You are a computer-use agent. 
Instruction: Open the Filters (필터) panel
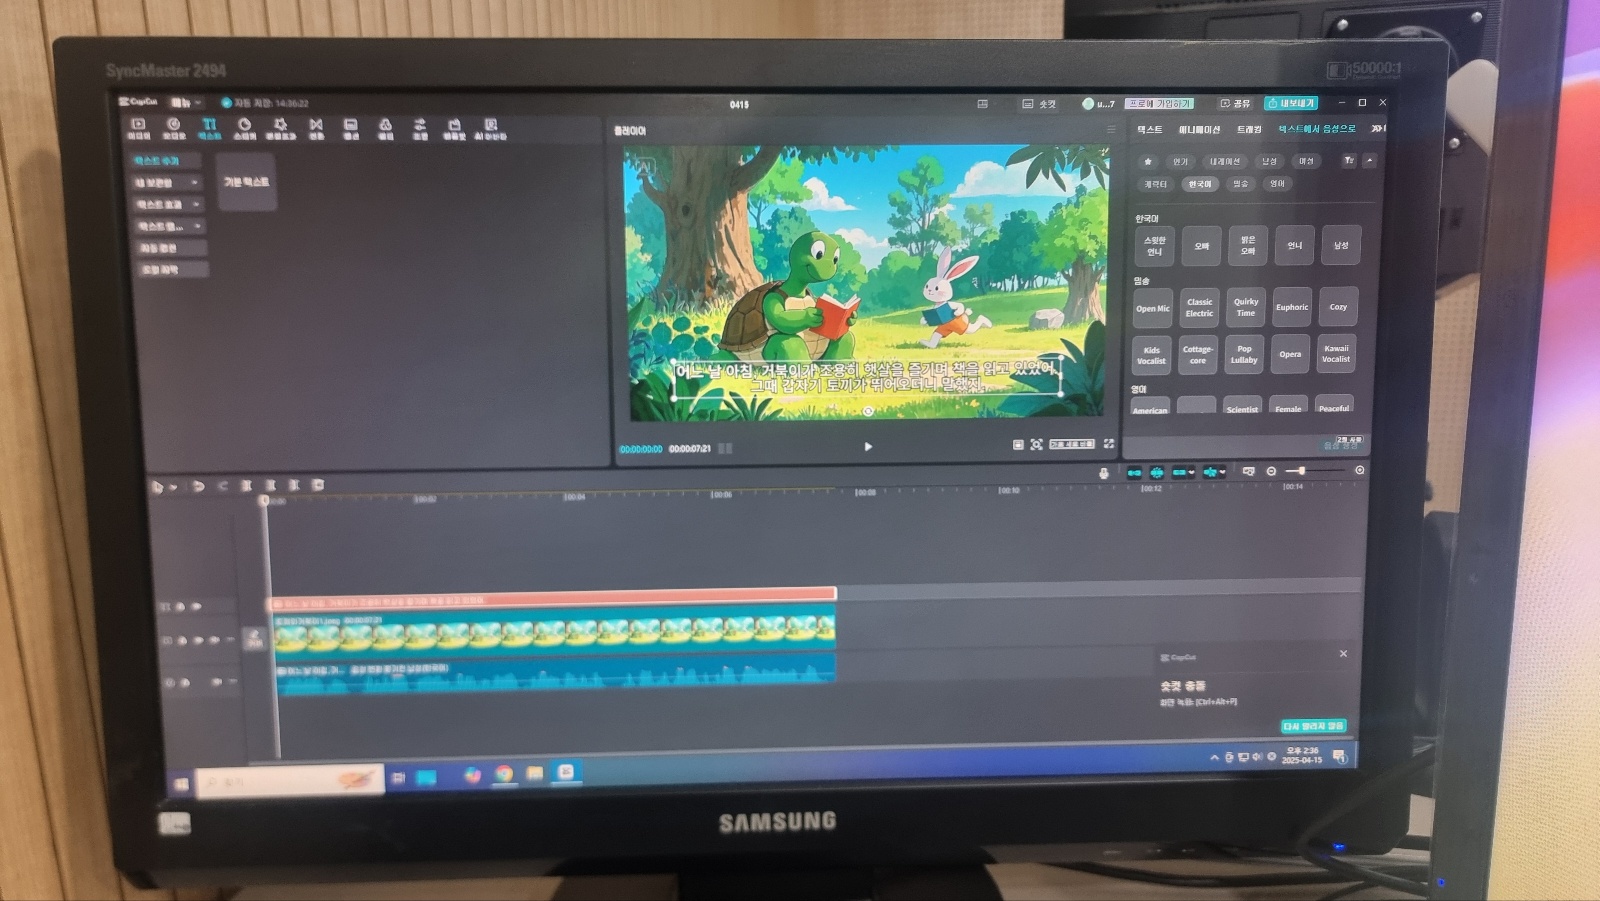pyautogui.click(x=385, y=129)
